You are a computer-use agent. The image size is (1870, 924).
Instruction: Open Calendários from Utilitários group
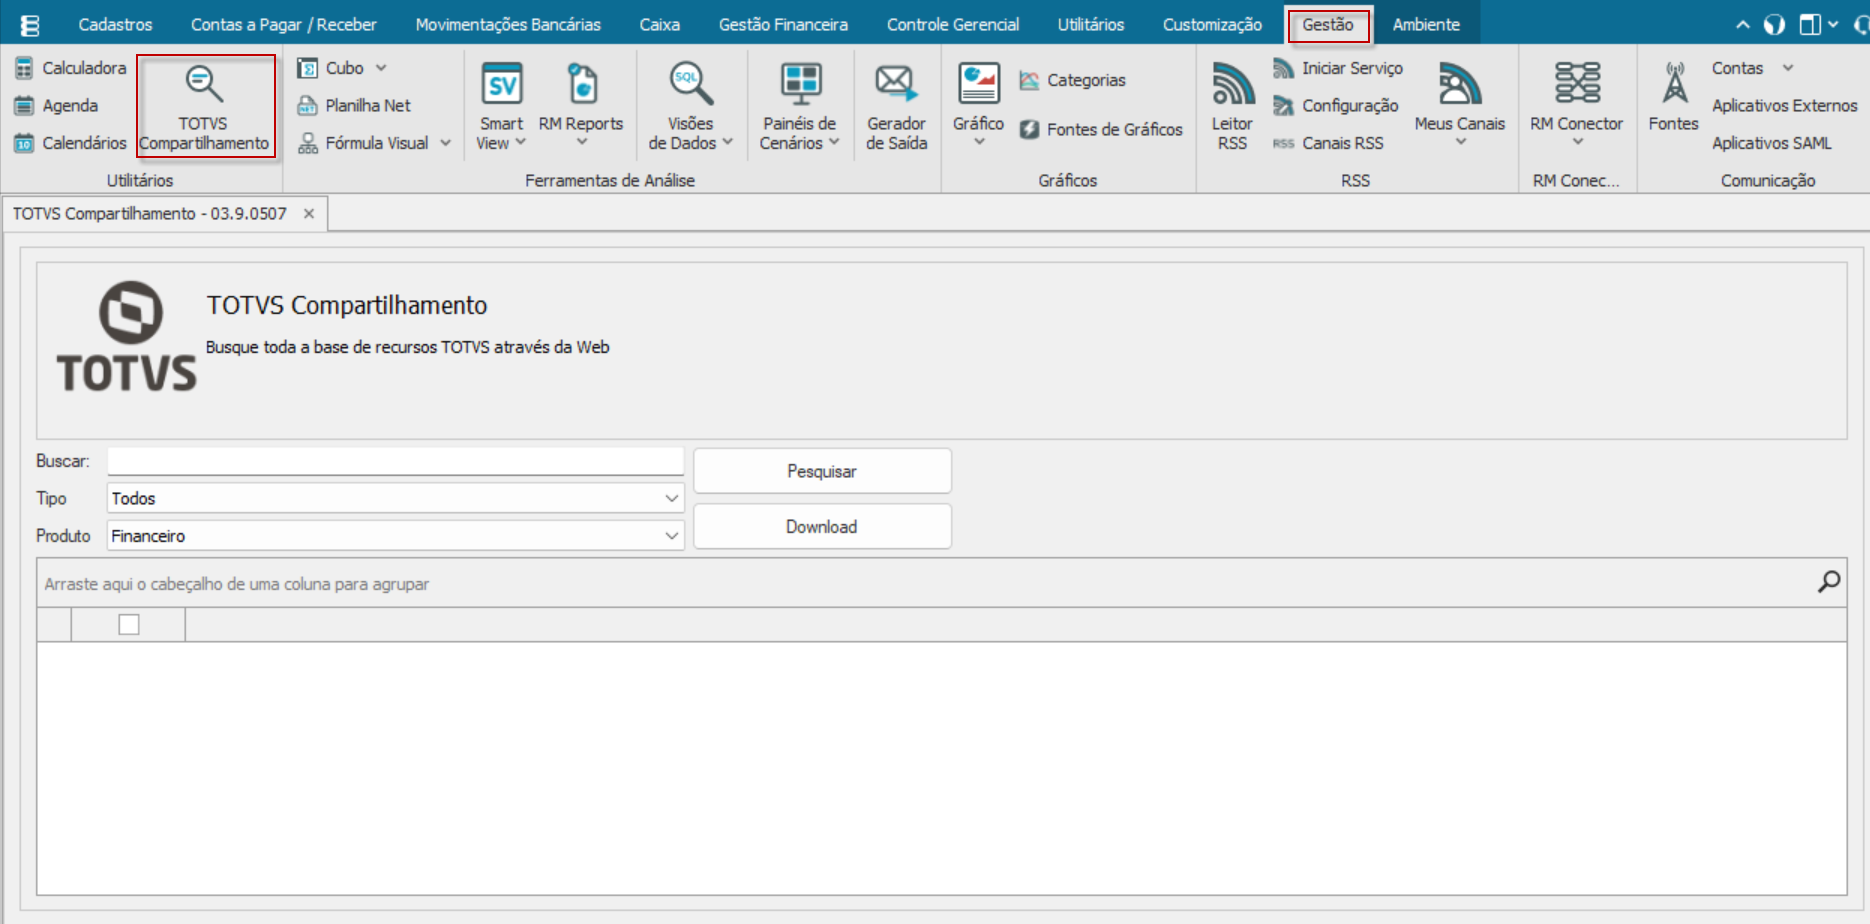[71, 143]
